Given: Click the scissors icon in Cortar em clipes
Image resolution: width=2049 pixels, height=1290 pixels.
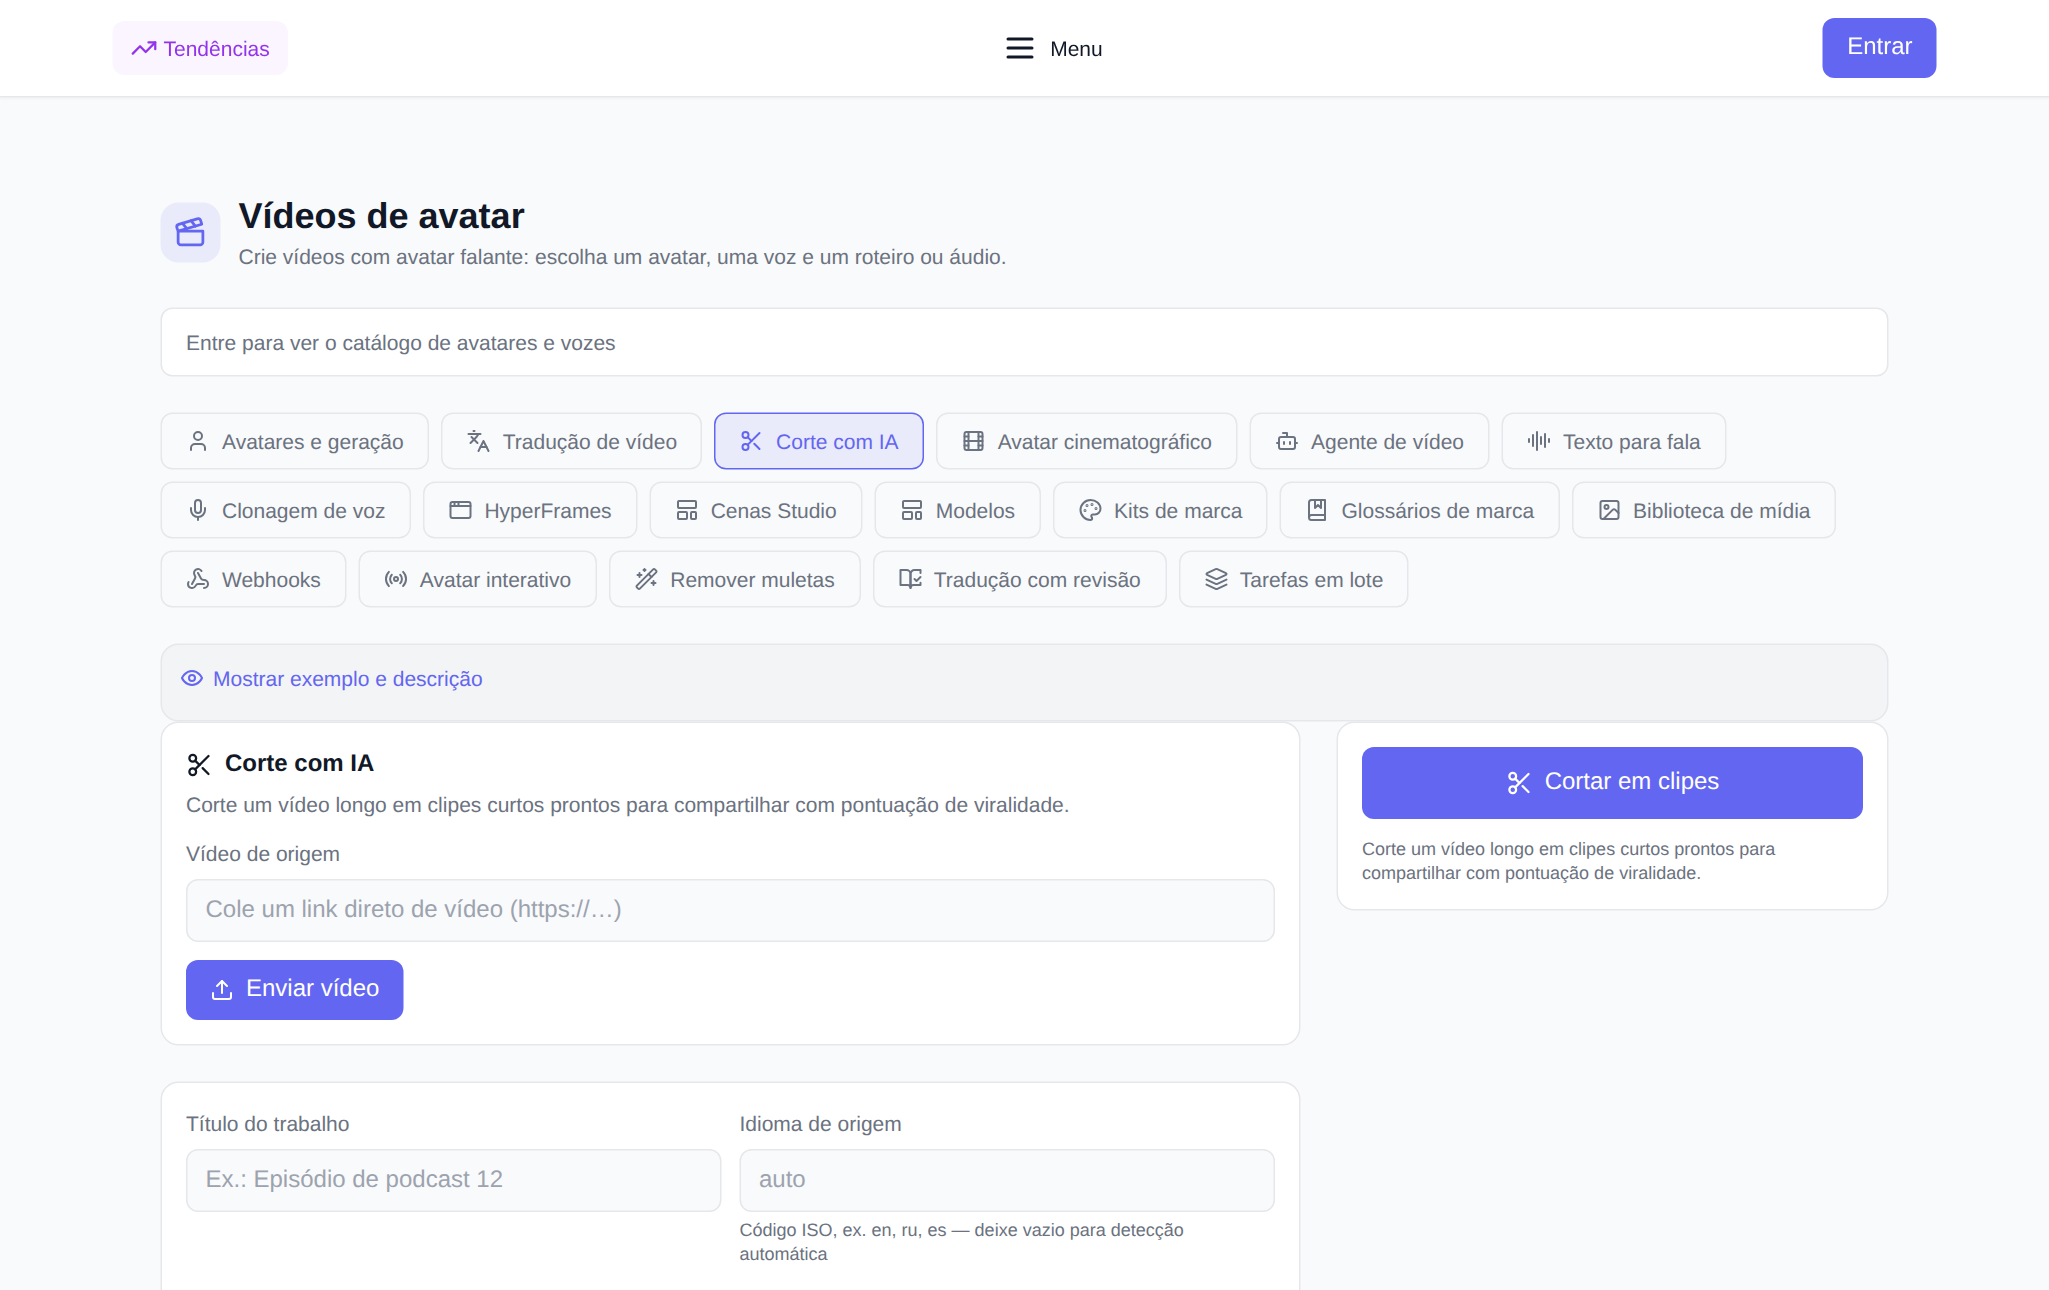Looking at the screenshot, I should click(1519, 783).
